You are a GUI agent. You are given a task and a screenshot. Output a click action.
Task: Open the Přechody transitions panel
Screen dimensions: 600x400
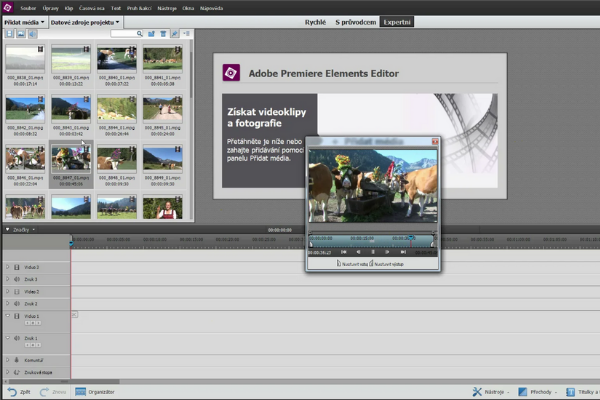[538, 392]
